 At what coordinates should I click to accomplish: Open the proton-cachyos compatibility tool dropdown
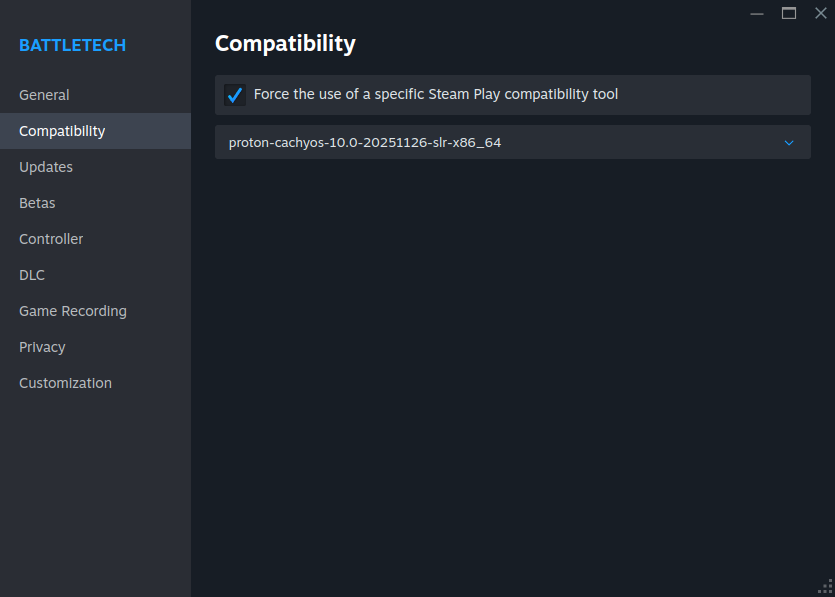point(513,142)
